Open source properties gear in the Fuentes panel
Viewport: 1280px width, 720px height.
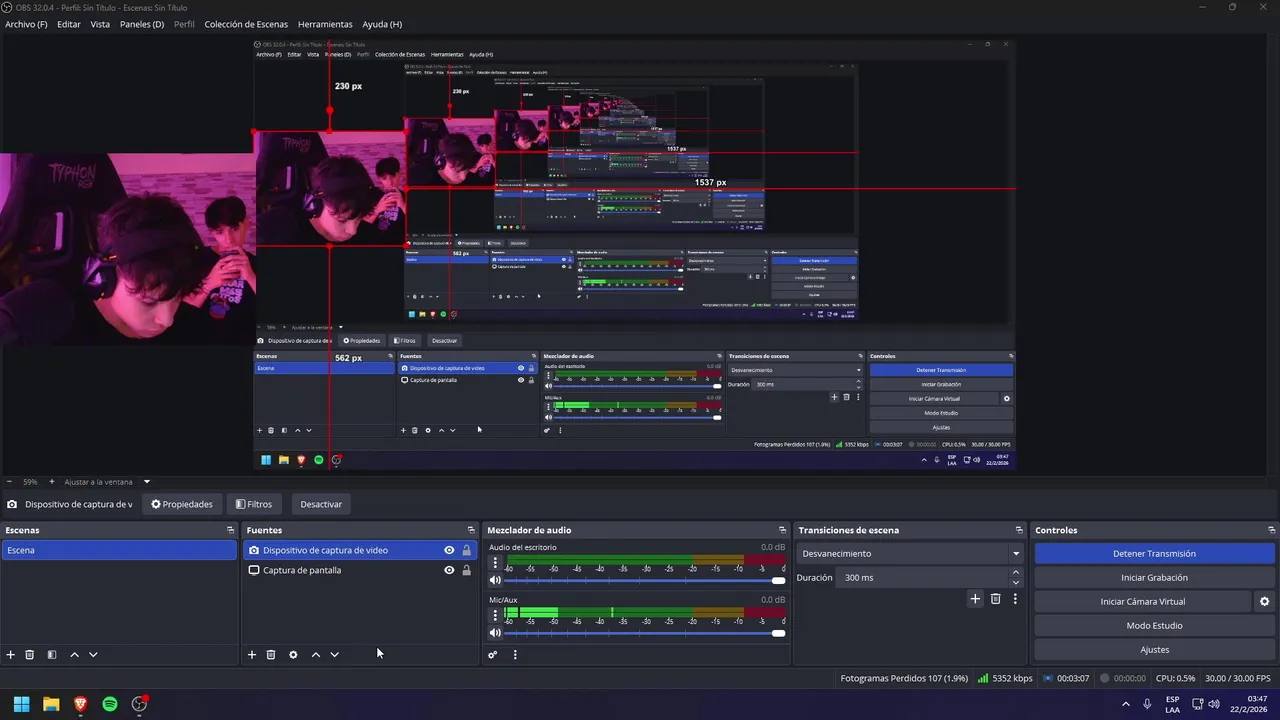tap(293, 655)
